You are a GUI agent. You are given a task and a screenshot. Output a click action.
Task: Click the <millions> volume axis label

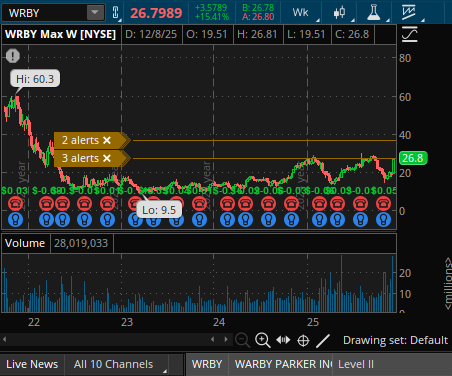pyautogui.click(x=448, y=283)
